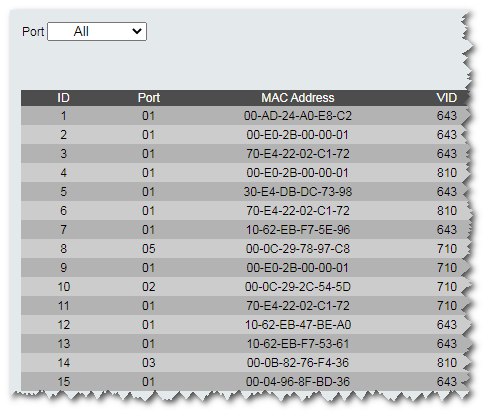
Task: Click VID 643 in row 1
Action: coord(447,116)
